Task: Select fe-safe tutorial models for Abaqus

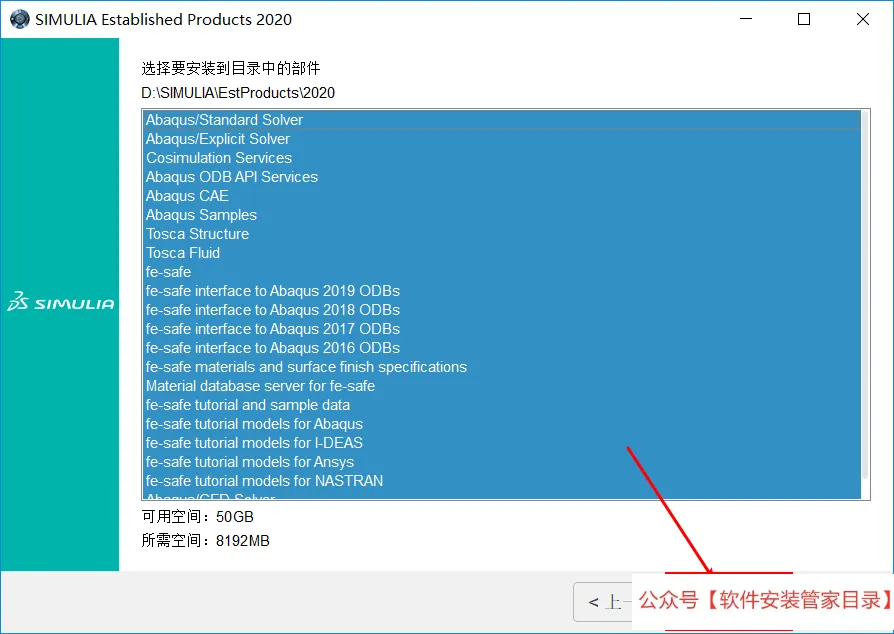Action: coord(502,424)
